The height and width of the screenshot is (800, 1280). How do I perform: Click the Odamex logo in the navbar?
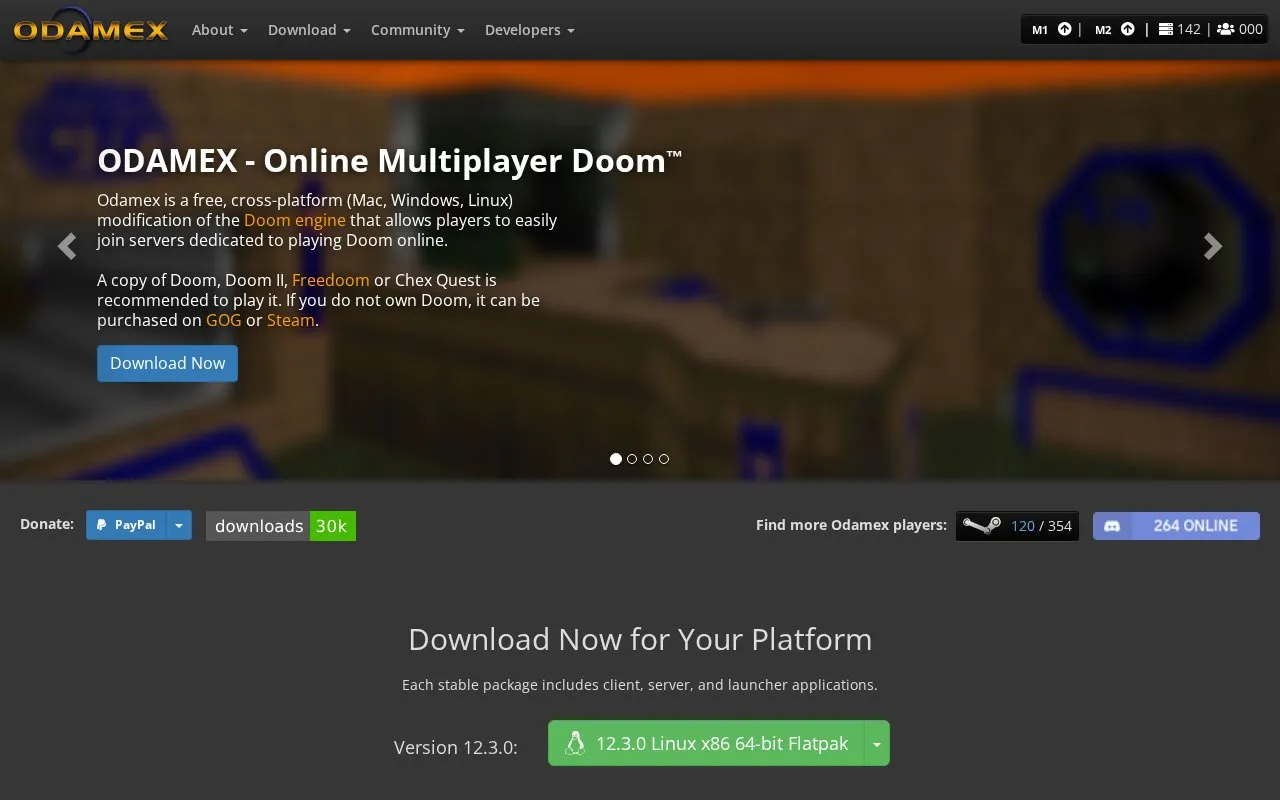[90, 28]
